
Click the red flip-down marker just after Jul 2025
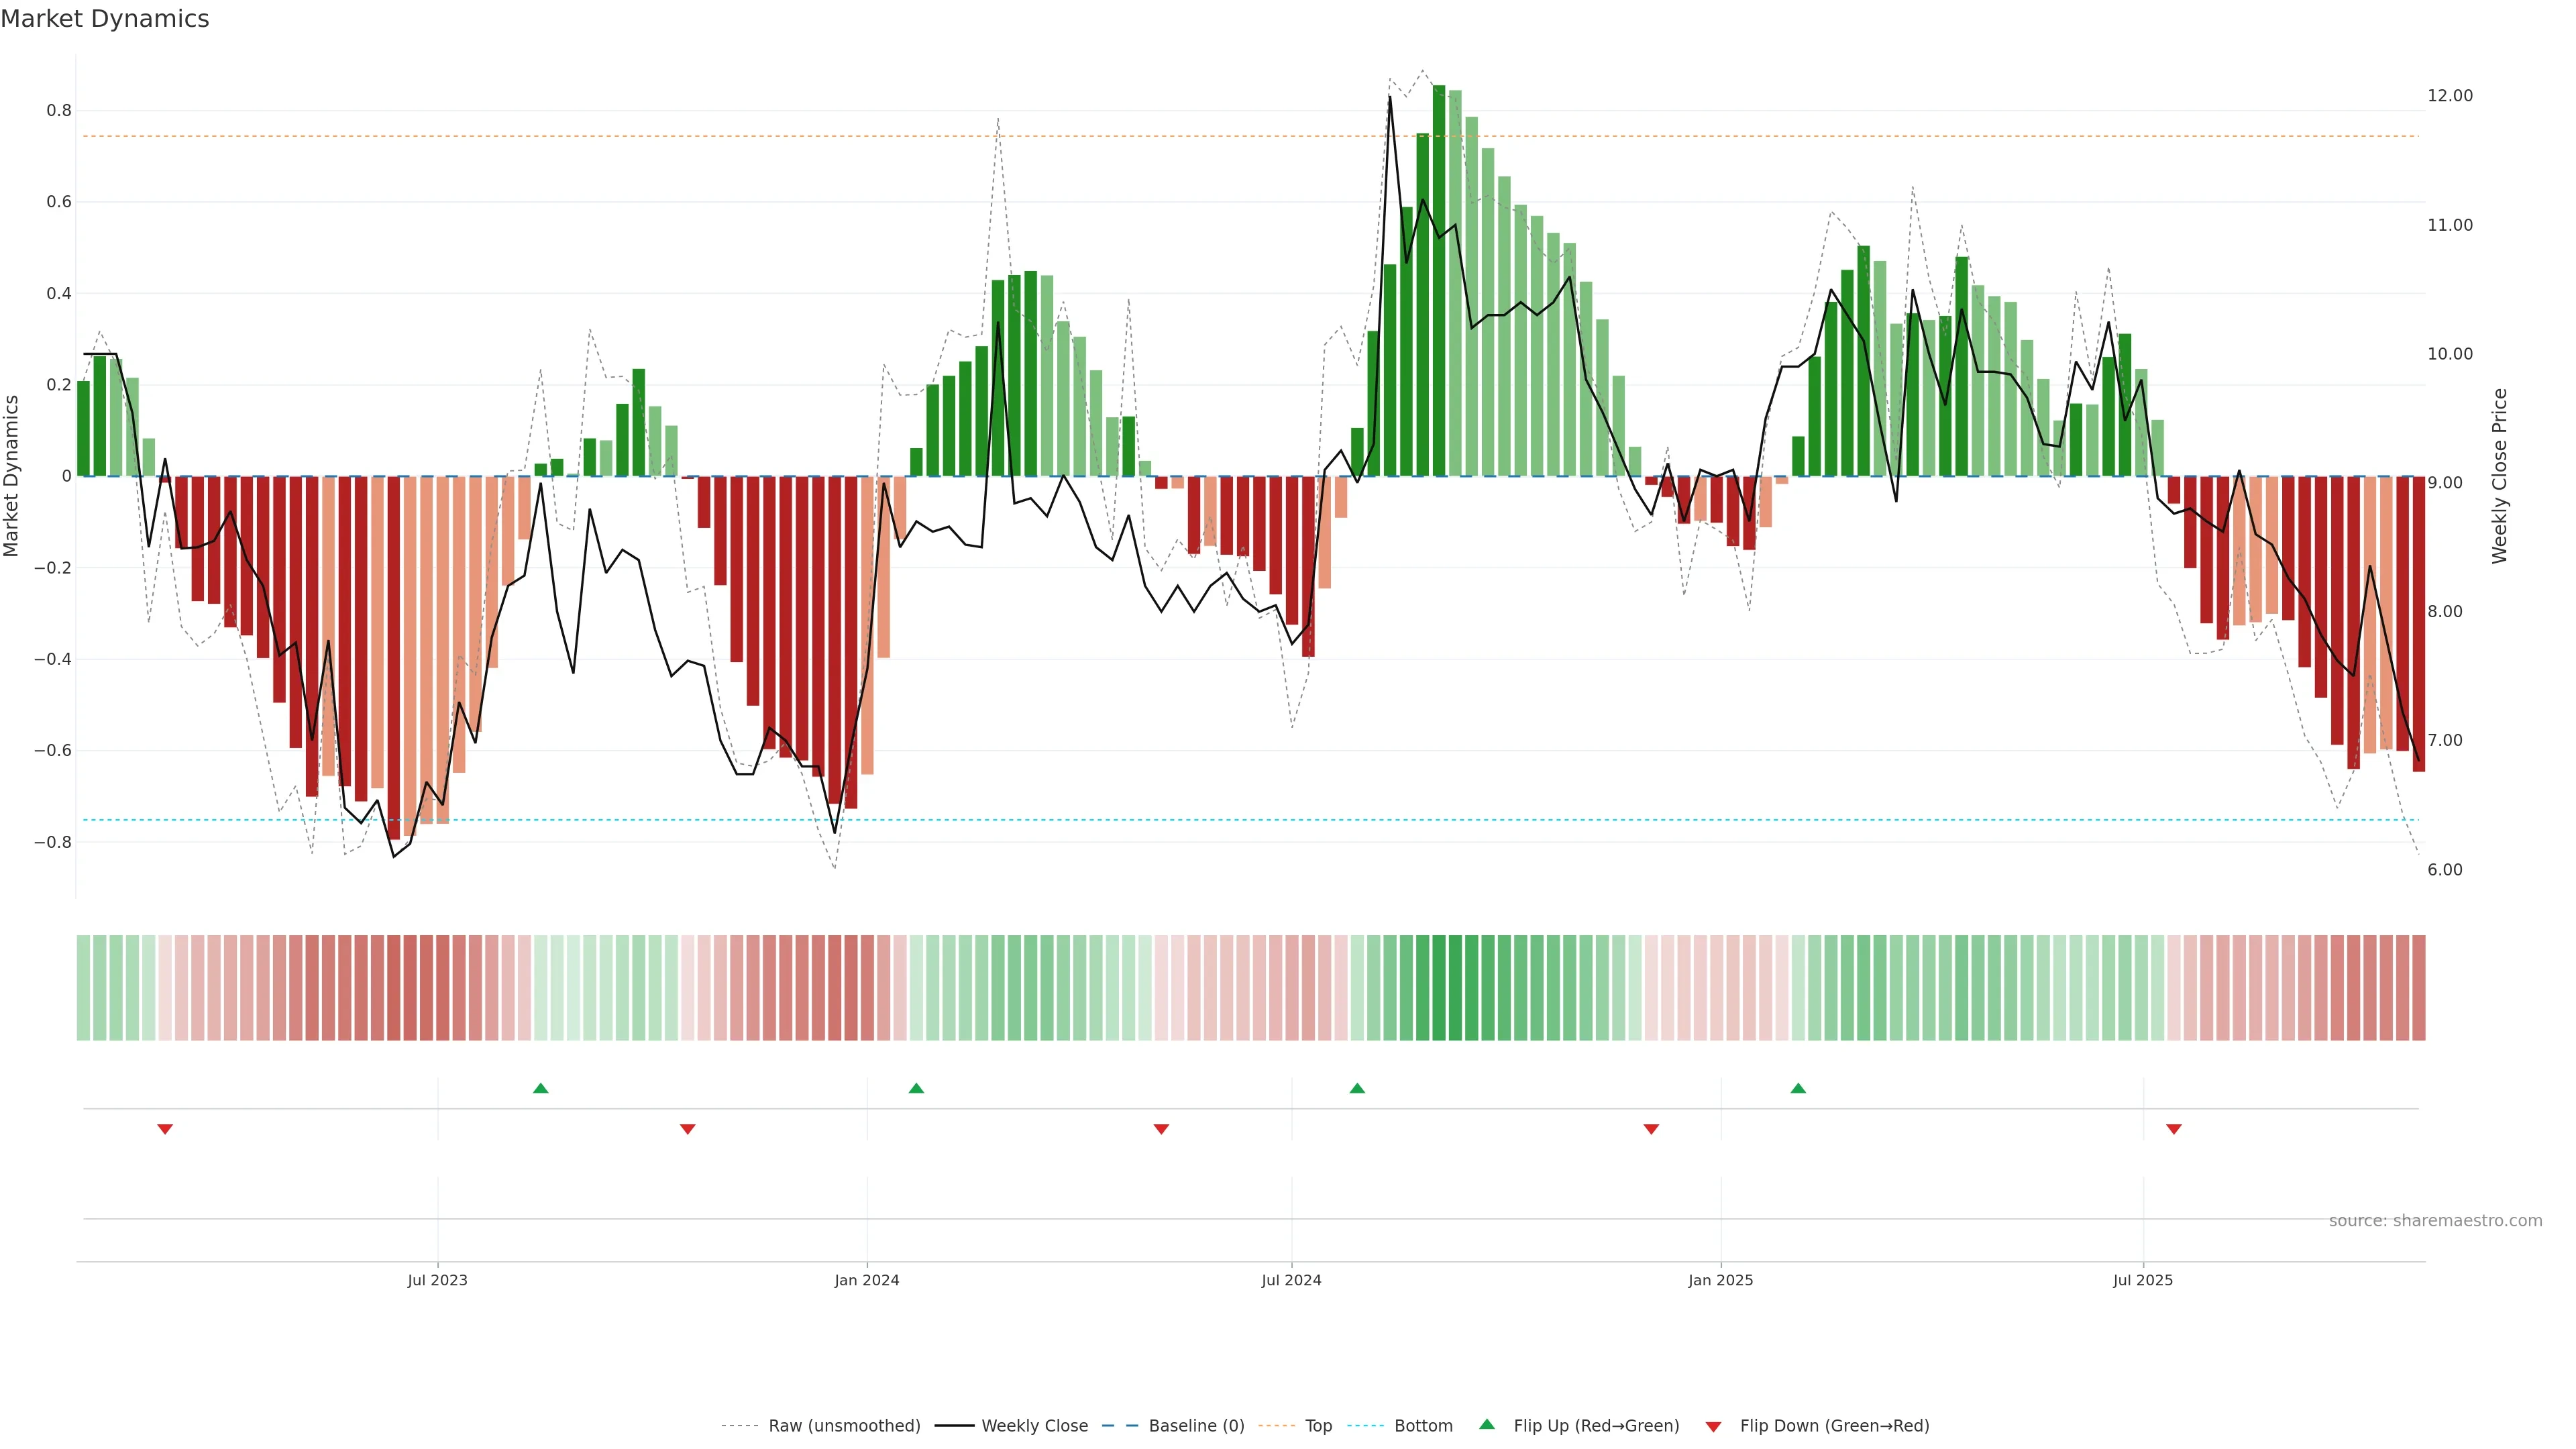point(2174,1129)
